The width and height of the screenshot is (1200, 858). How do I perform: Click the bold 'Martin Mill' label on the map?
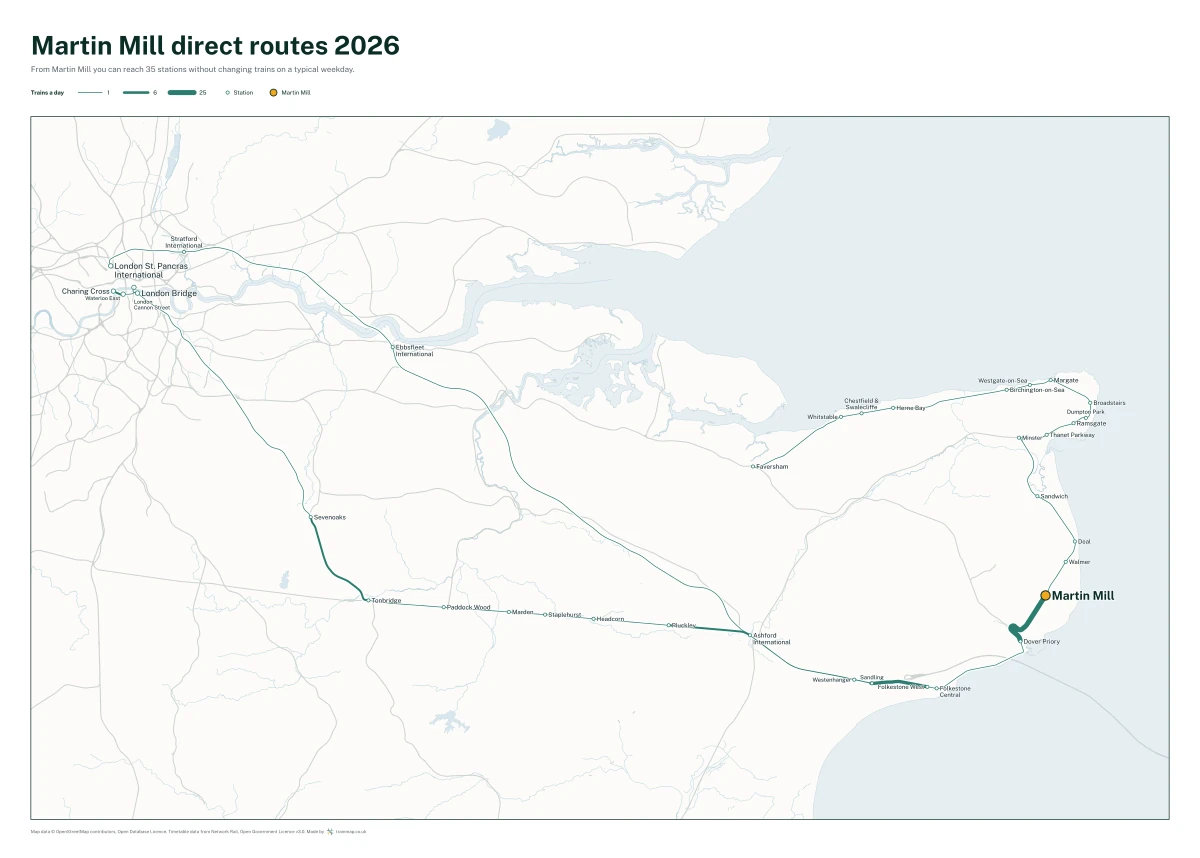tap(1083, 595)
